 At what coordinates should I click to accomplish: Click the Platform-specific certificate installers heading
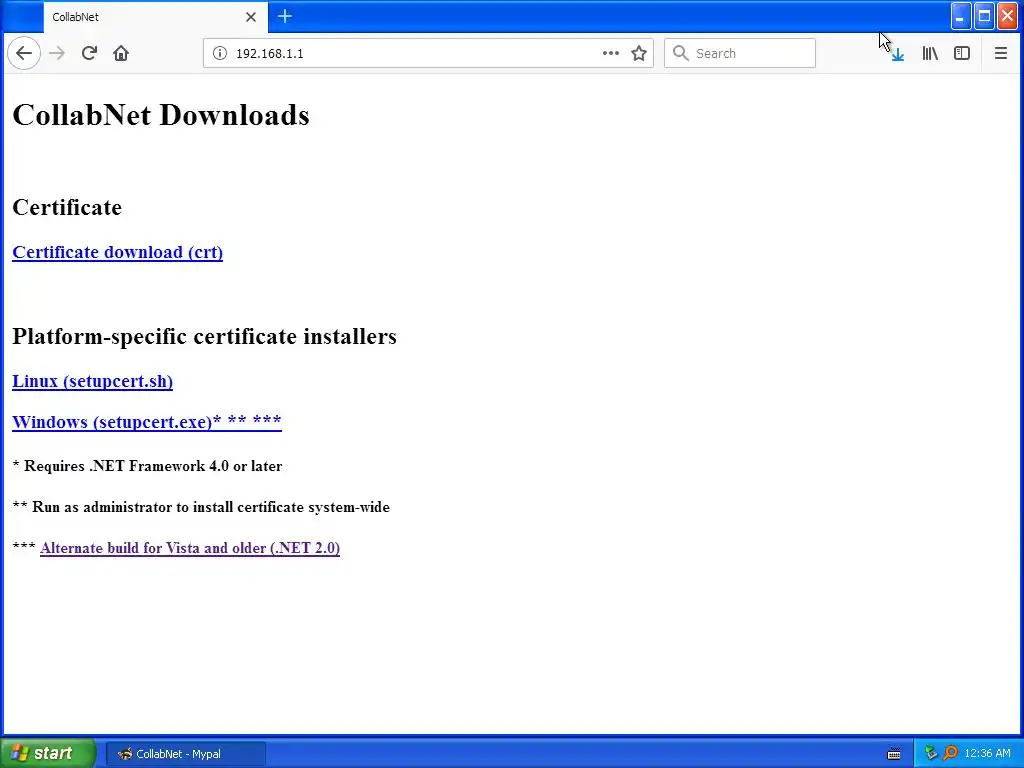pos(204,336)
